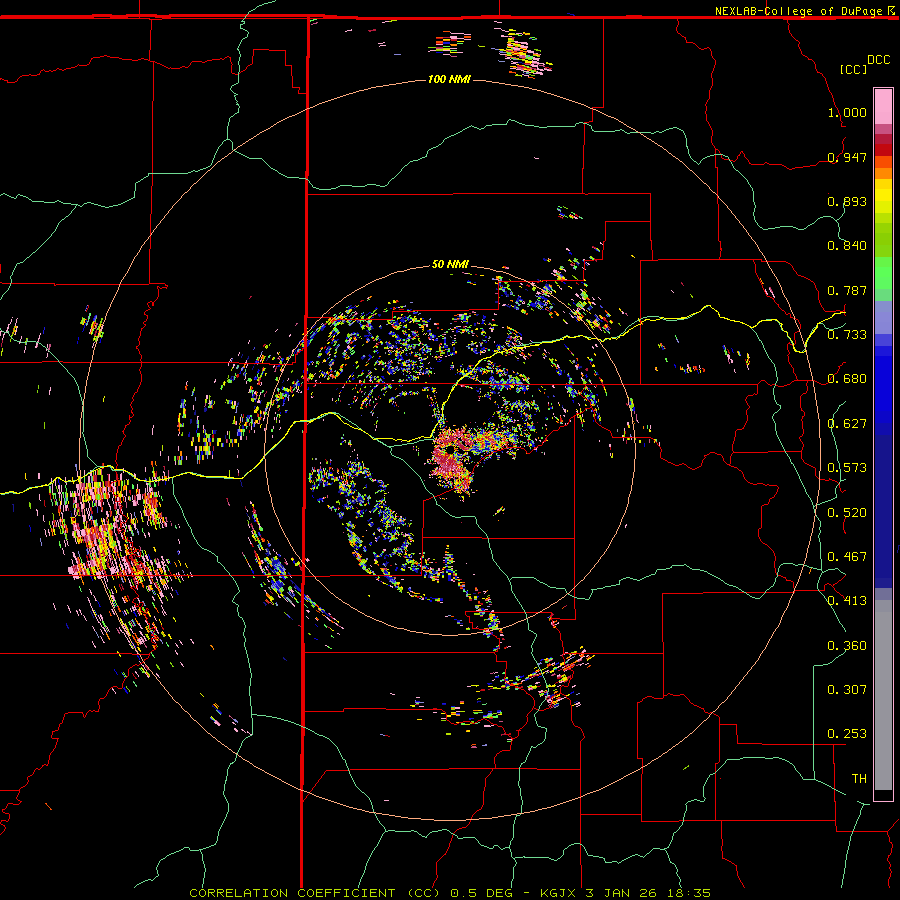Click the 100 NMI range ring label
Image resolution: width=900 pixels, height=900 pixels.
449,79
